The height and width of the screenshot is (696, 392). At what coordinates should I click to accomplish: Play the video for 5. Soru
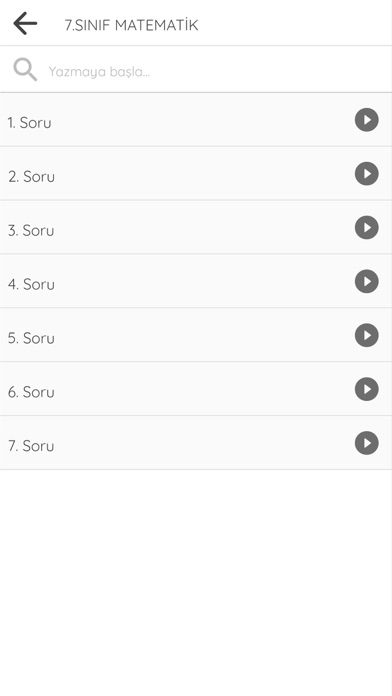(x=366, y=335)
